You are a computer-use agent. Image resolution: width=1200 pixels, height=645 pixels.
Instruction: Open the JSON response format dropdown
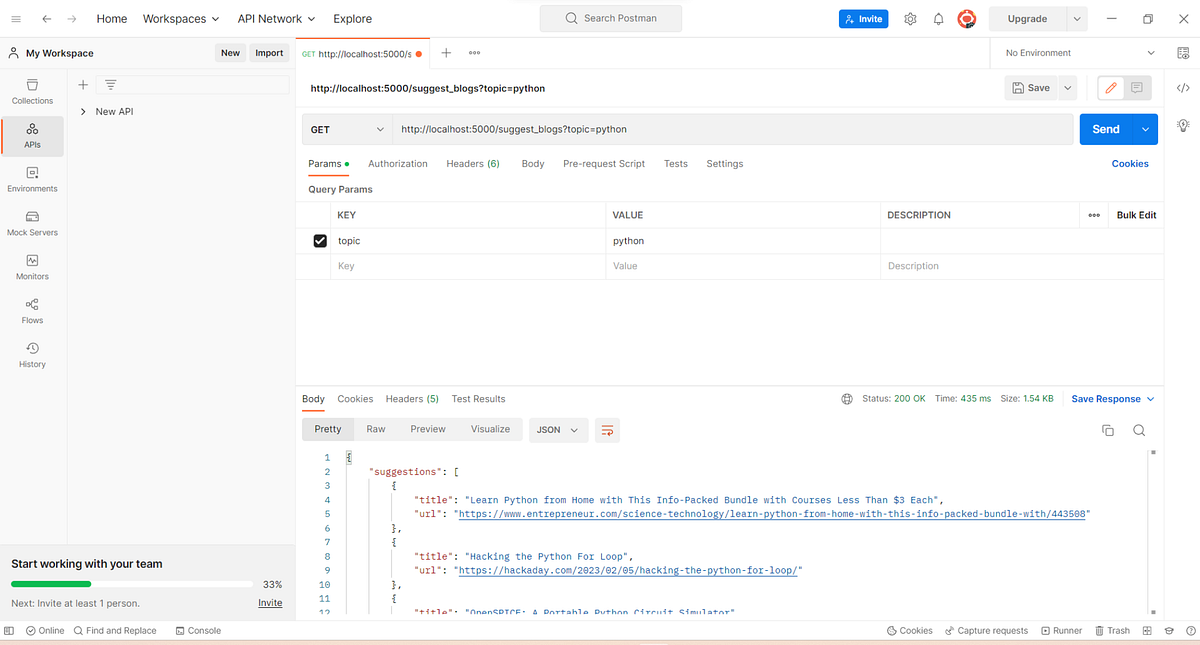pyautogui.click(x=558, y=429)
